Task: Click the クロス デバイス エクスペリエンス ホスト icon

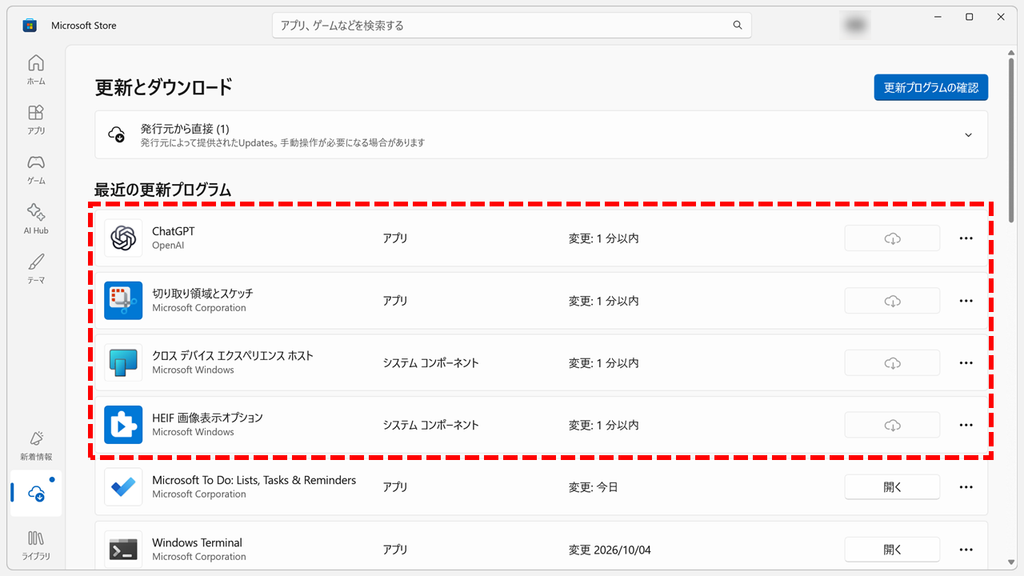Action: [x=123, y=362]
